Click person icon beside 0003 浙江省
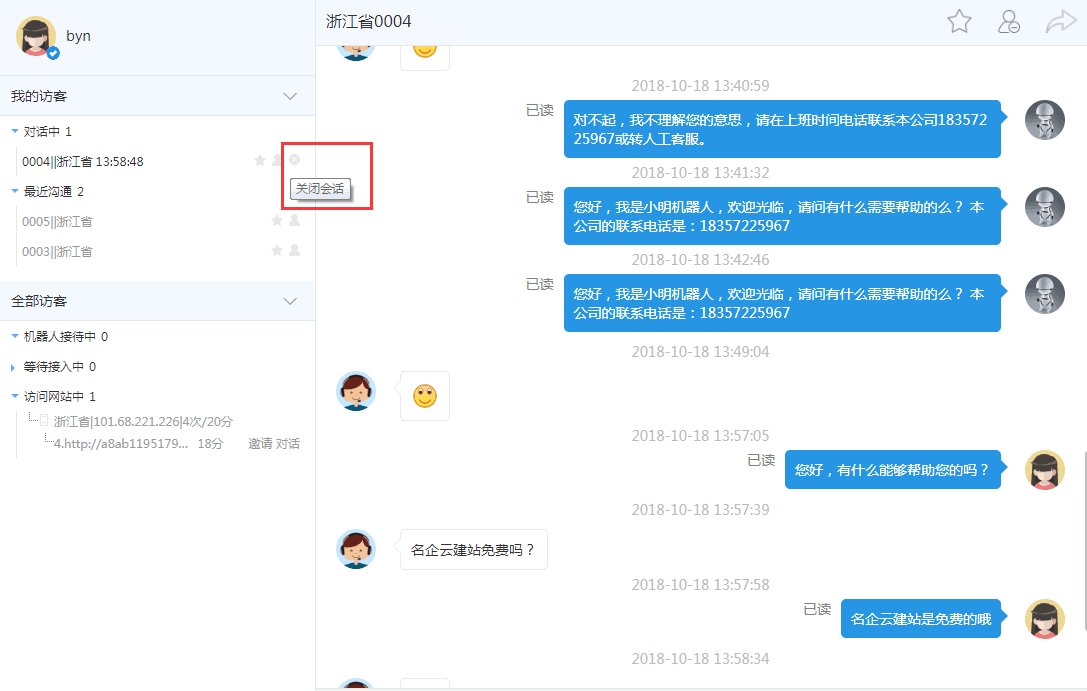This screenshot has width=1087, height=691. [x=294, y=251]
